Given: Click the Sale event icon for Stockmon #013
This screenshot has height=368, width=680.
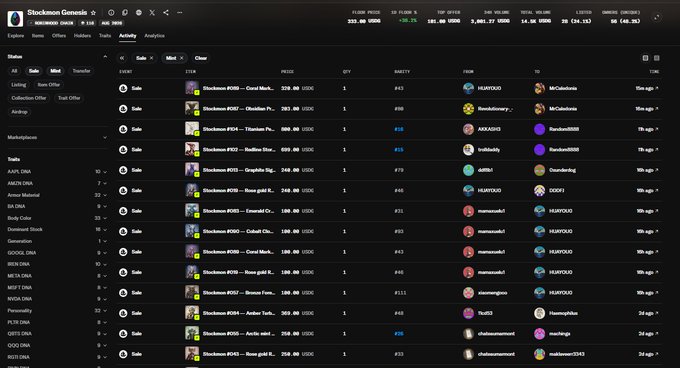Looking at the screenshot, I should pos(123,170).
